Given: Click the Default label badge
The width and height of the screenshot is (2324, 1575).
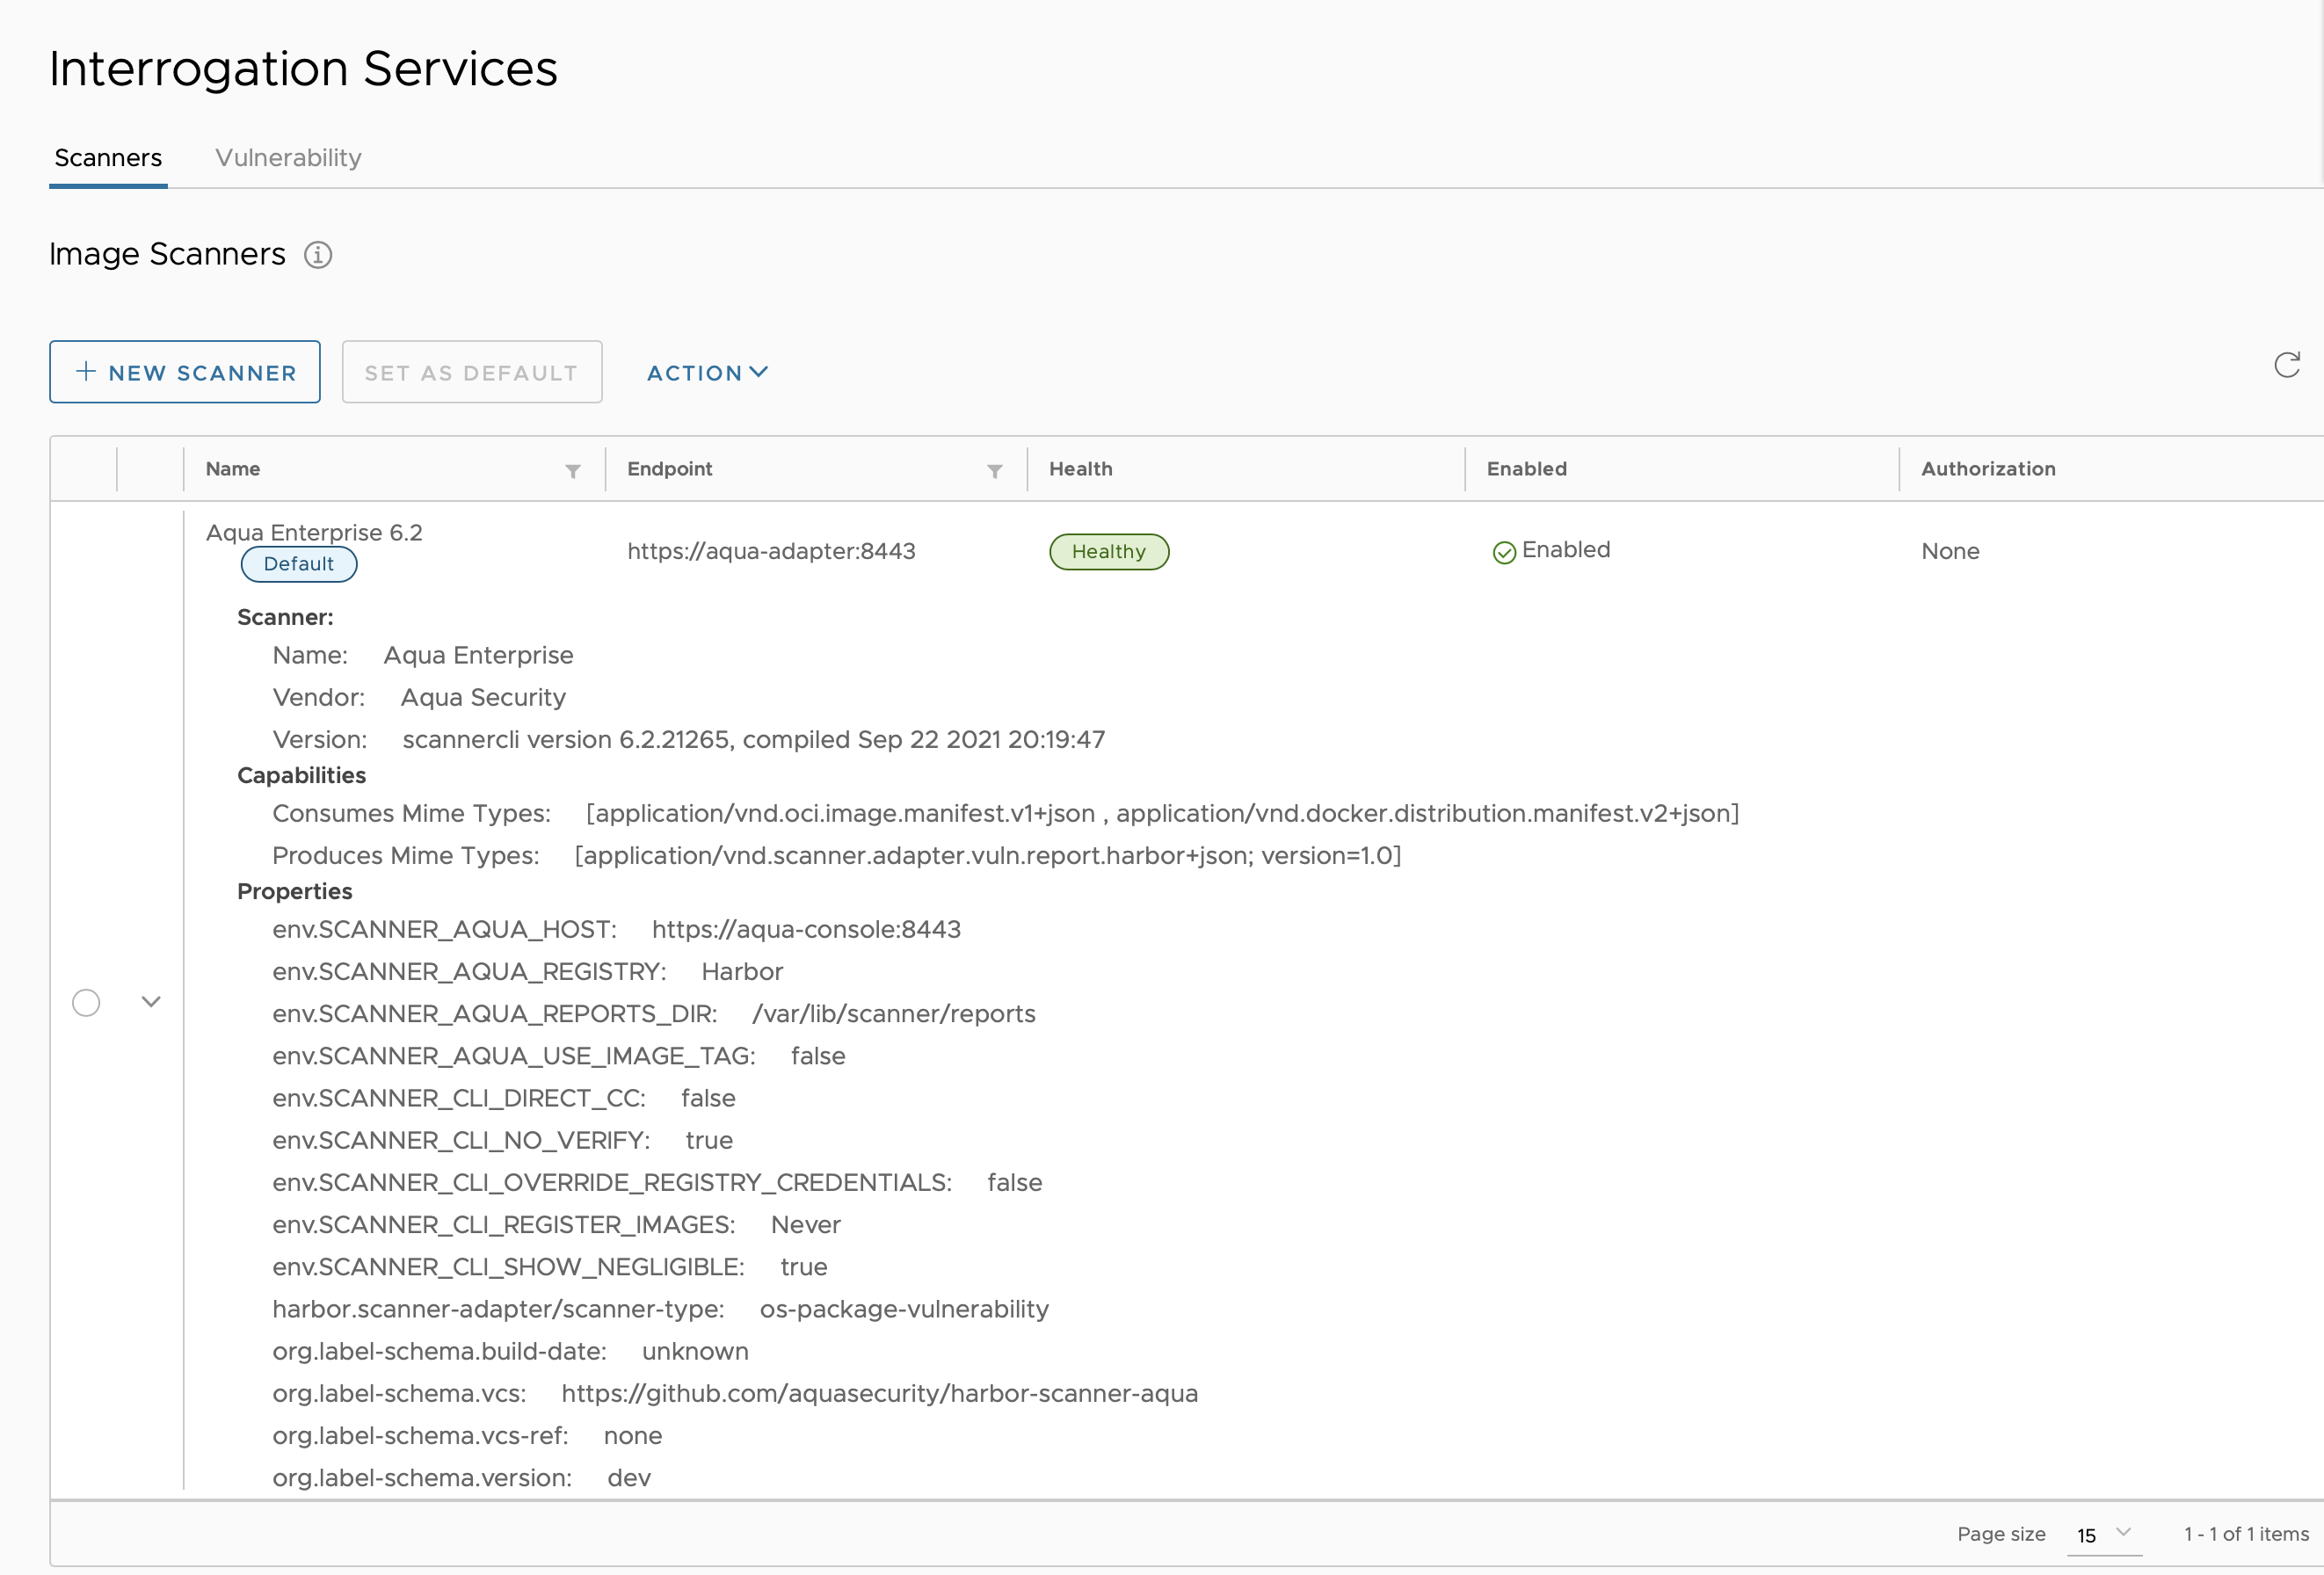Looking at the screenshot, I should coord(298,564).
